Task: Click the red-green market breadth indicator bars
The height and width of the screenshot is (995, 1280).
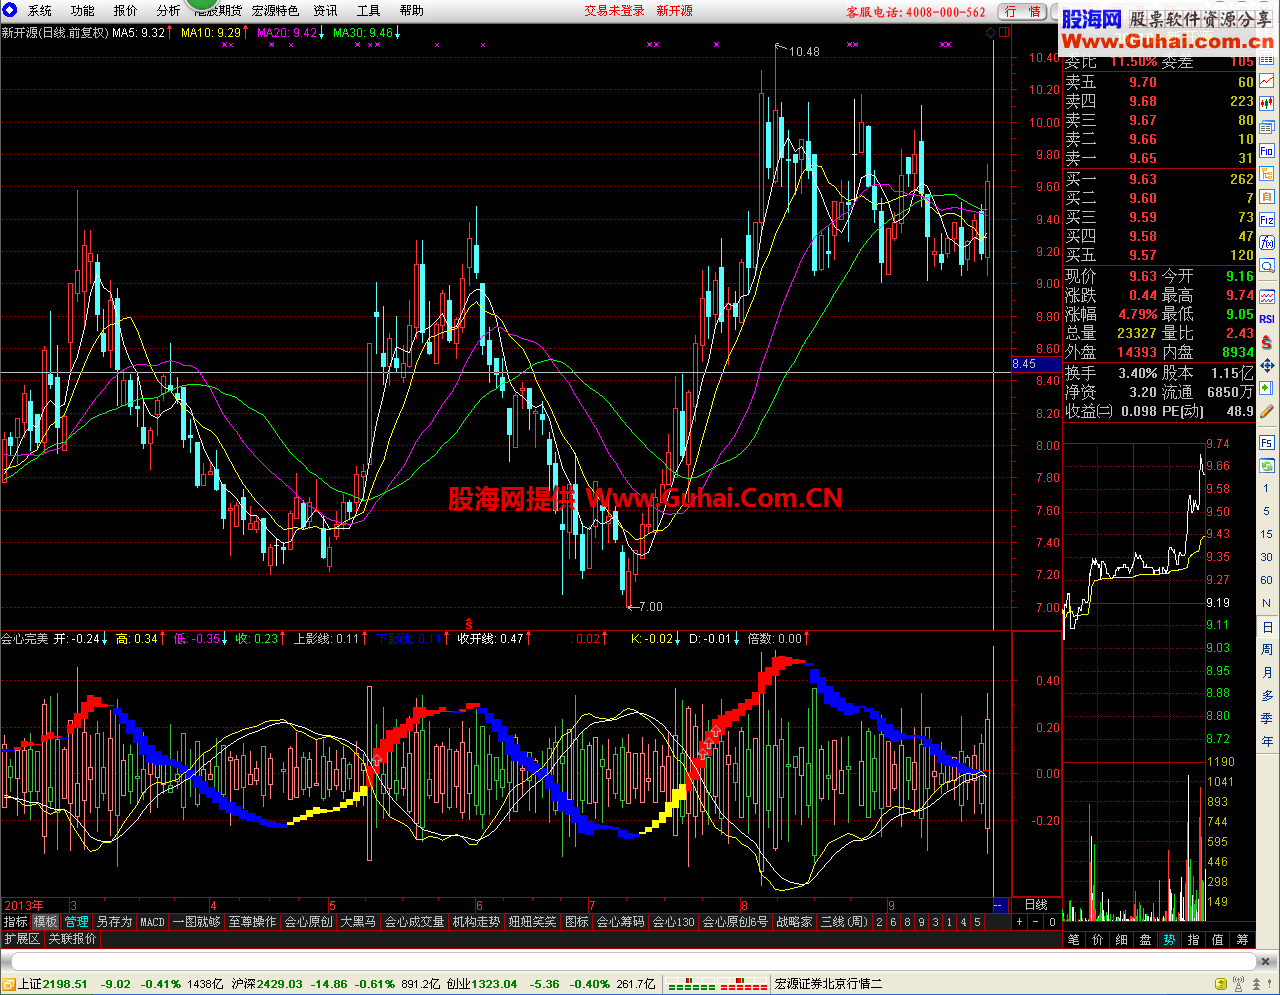Action: pos(717,985)
